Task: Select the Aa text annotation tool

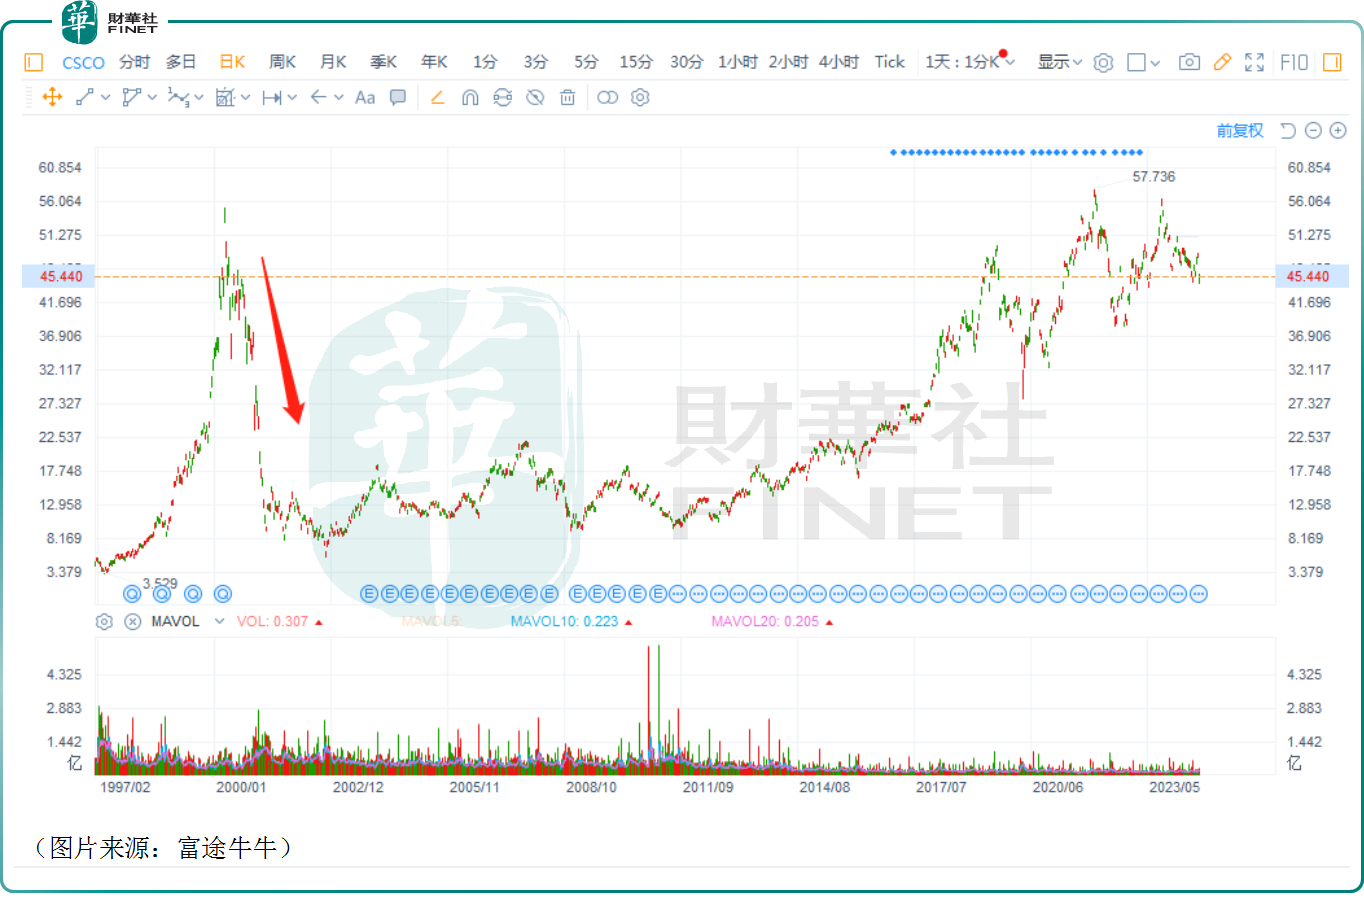Action: 365,97
